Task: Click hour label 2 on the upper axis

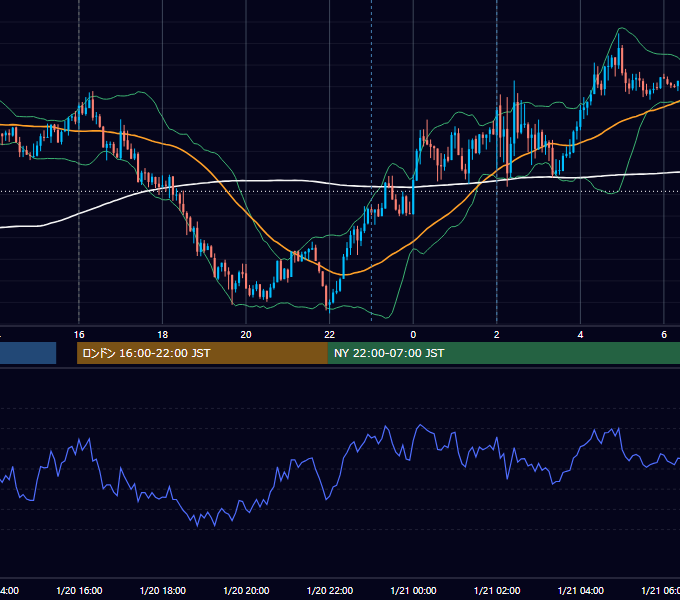Action: click(x=497, y=335)
